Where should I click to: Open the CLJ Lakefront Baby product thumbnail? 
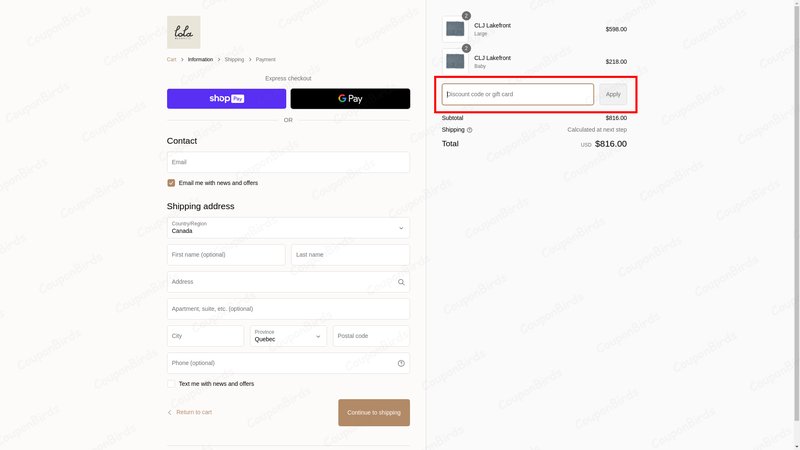(x=455, y=61)
